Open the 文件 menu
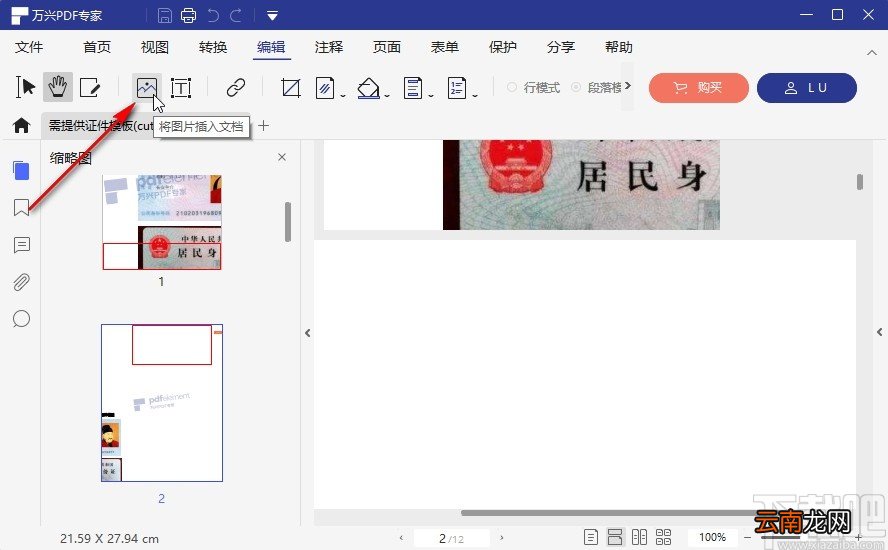Image resolution: width=888 pixels, height=550 pixels. [x=29, y=47]
